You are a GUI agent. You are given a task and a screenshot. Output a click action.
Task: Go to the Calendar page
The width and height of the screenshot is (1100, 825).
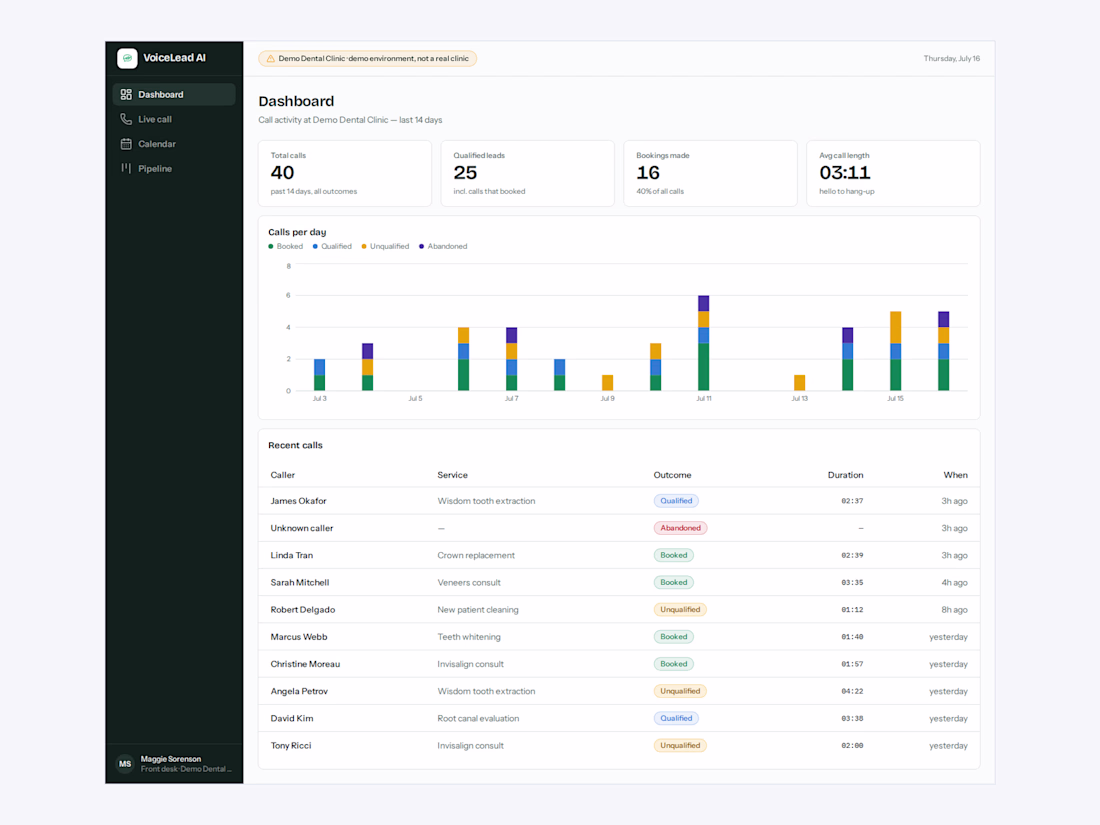coord(173,144)
